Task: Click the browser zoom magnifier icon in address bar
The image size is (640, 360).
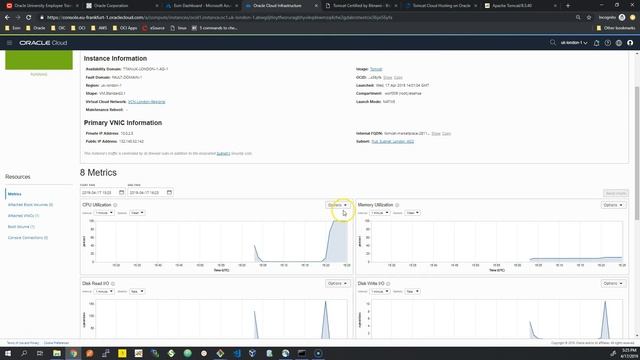Action: (x=578, y=18)
